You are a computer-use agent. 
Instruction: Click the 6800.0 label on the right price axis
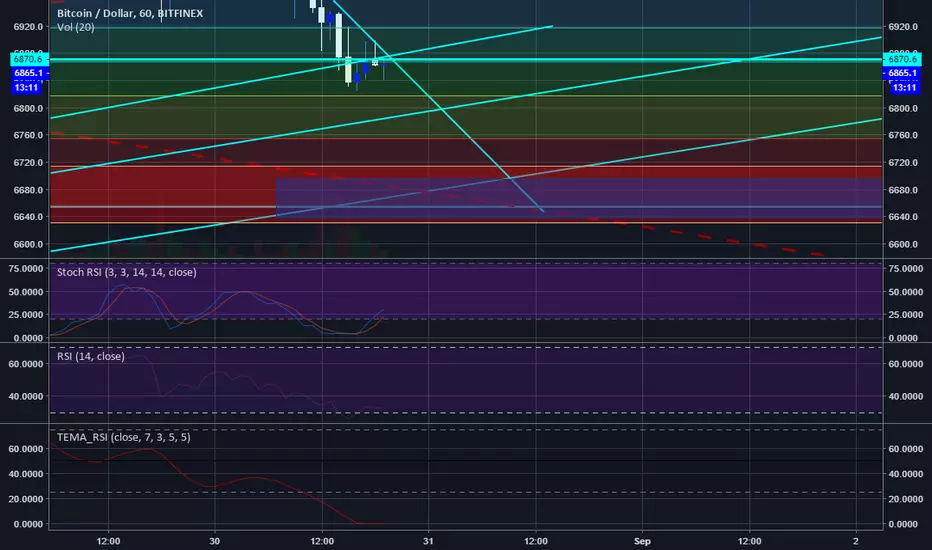902,109
